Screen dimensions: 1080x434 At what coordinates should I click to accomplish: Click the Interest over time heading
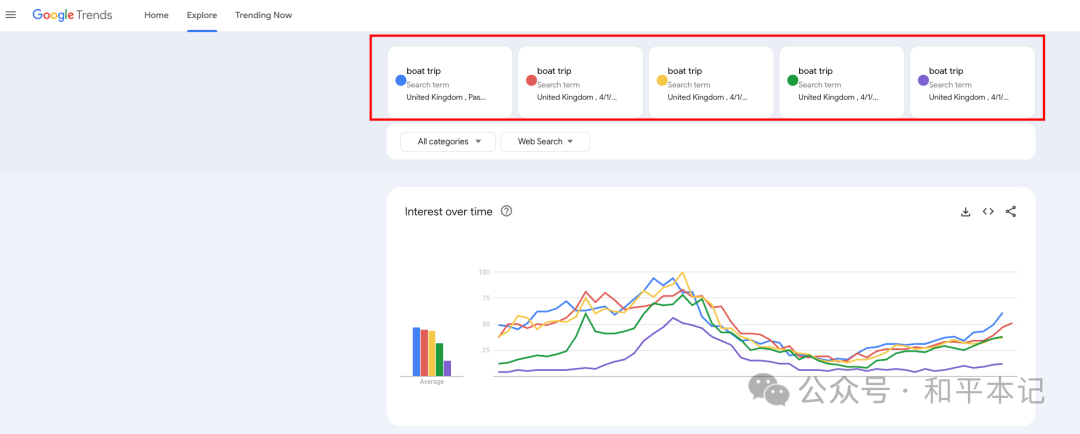tap(448, 211)
